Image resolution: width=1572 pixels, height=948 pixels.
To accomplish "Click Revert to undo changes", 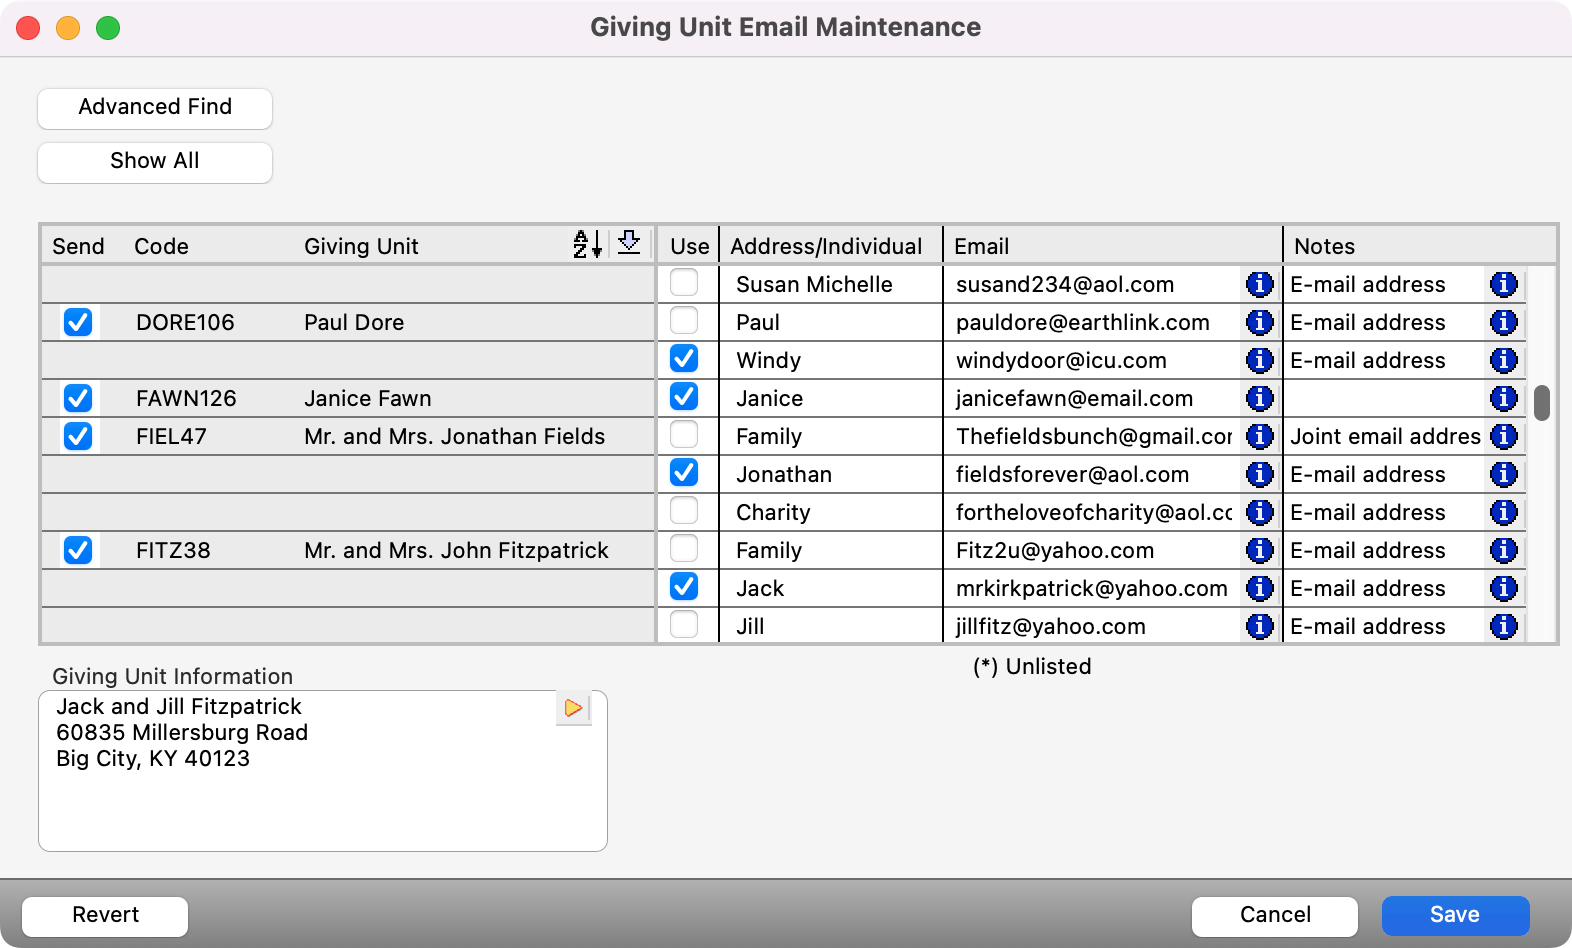I will [105, 915].
